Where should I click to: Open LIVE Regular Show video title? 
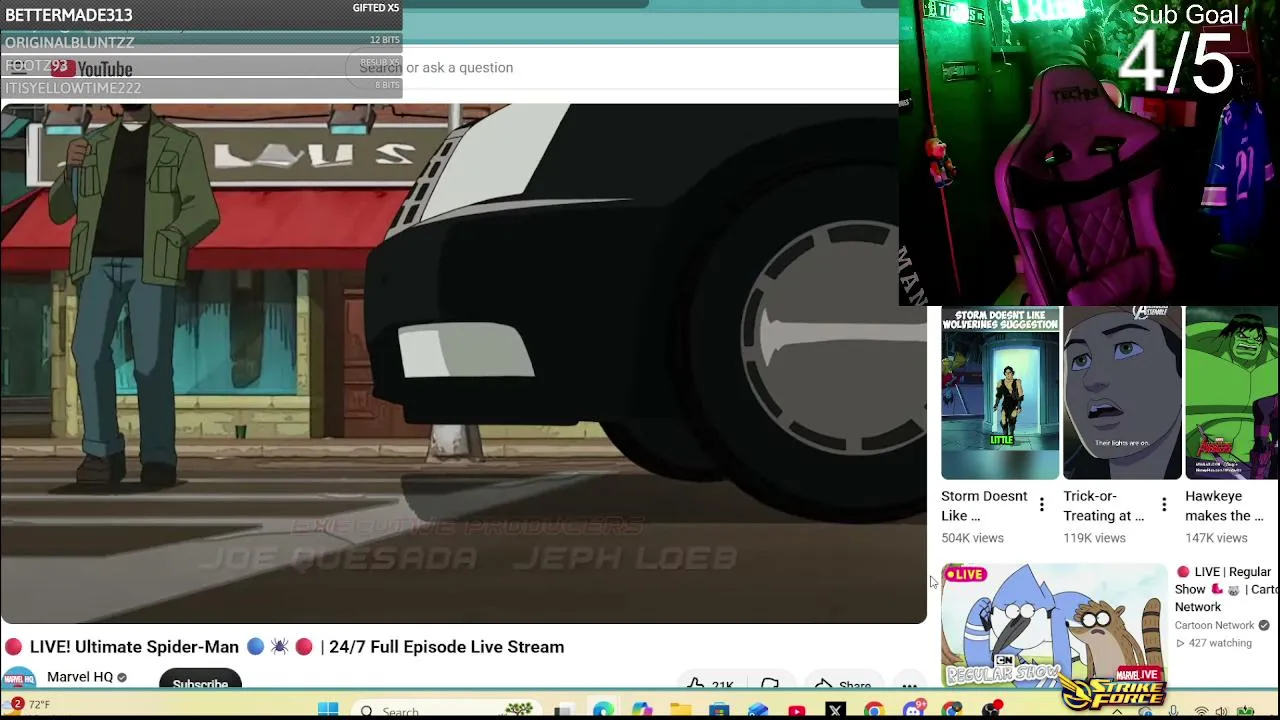1227,589
